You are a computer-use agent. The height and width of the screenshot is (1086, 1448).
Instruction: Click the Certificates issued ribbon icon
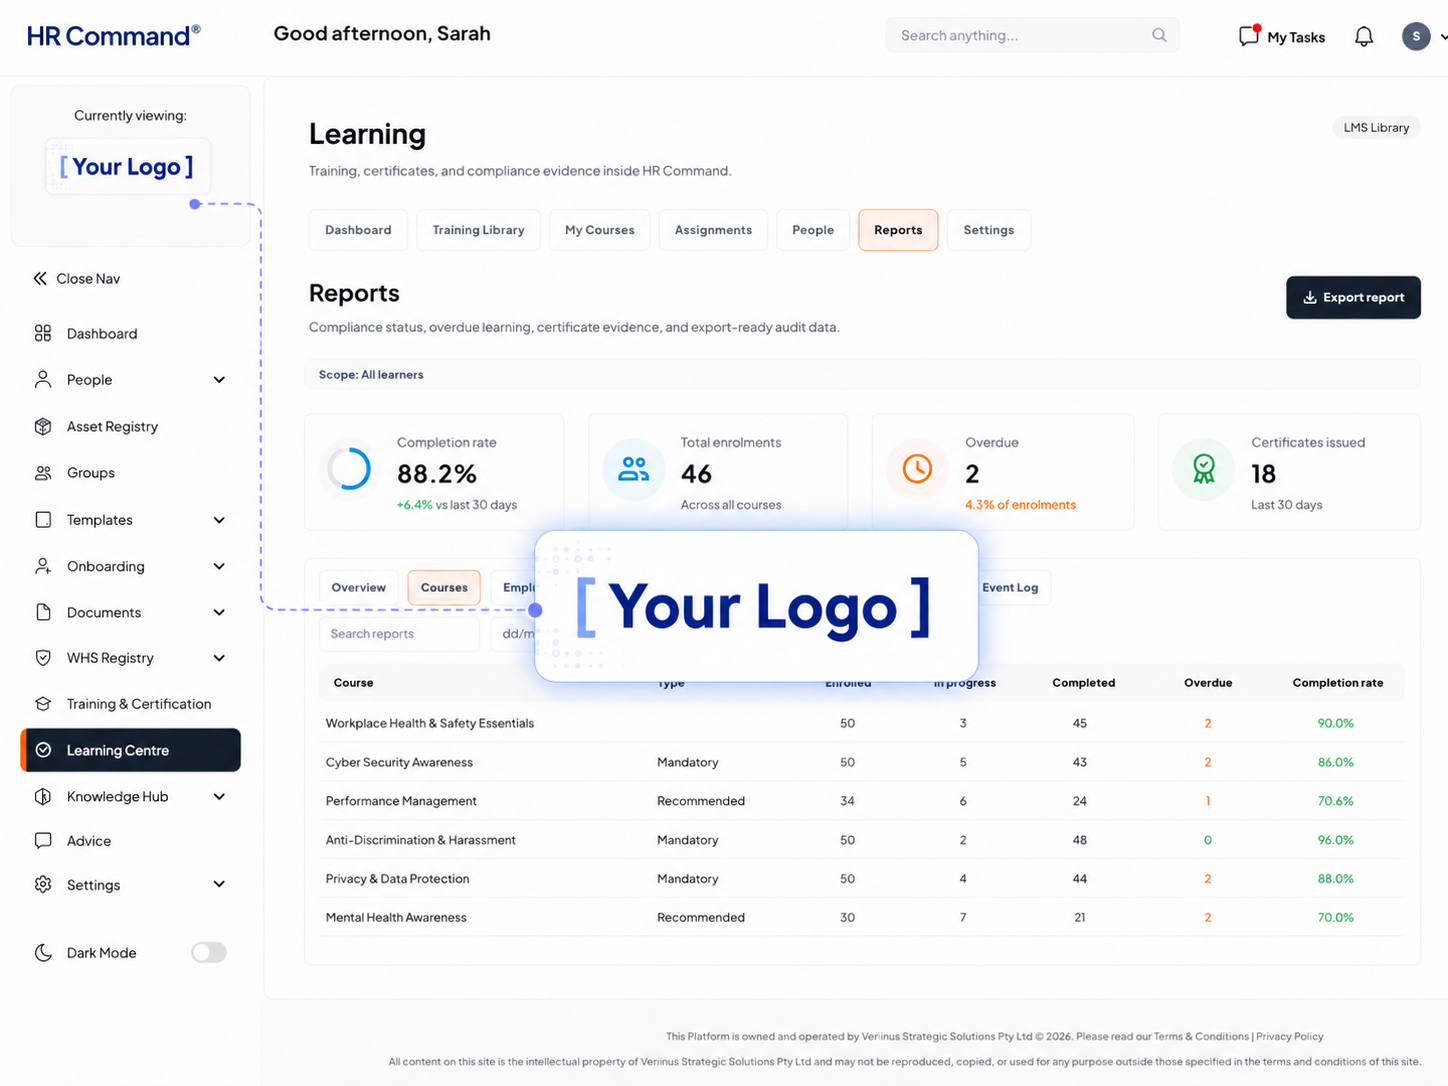1204,469
